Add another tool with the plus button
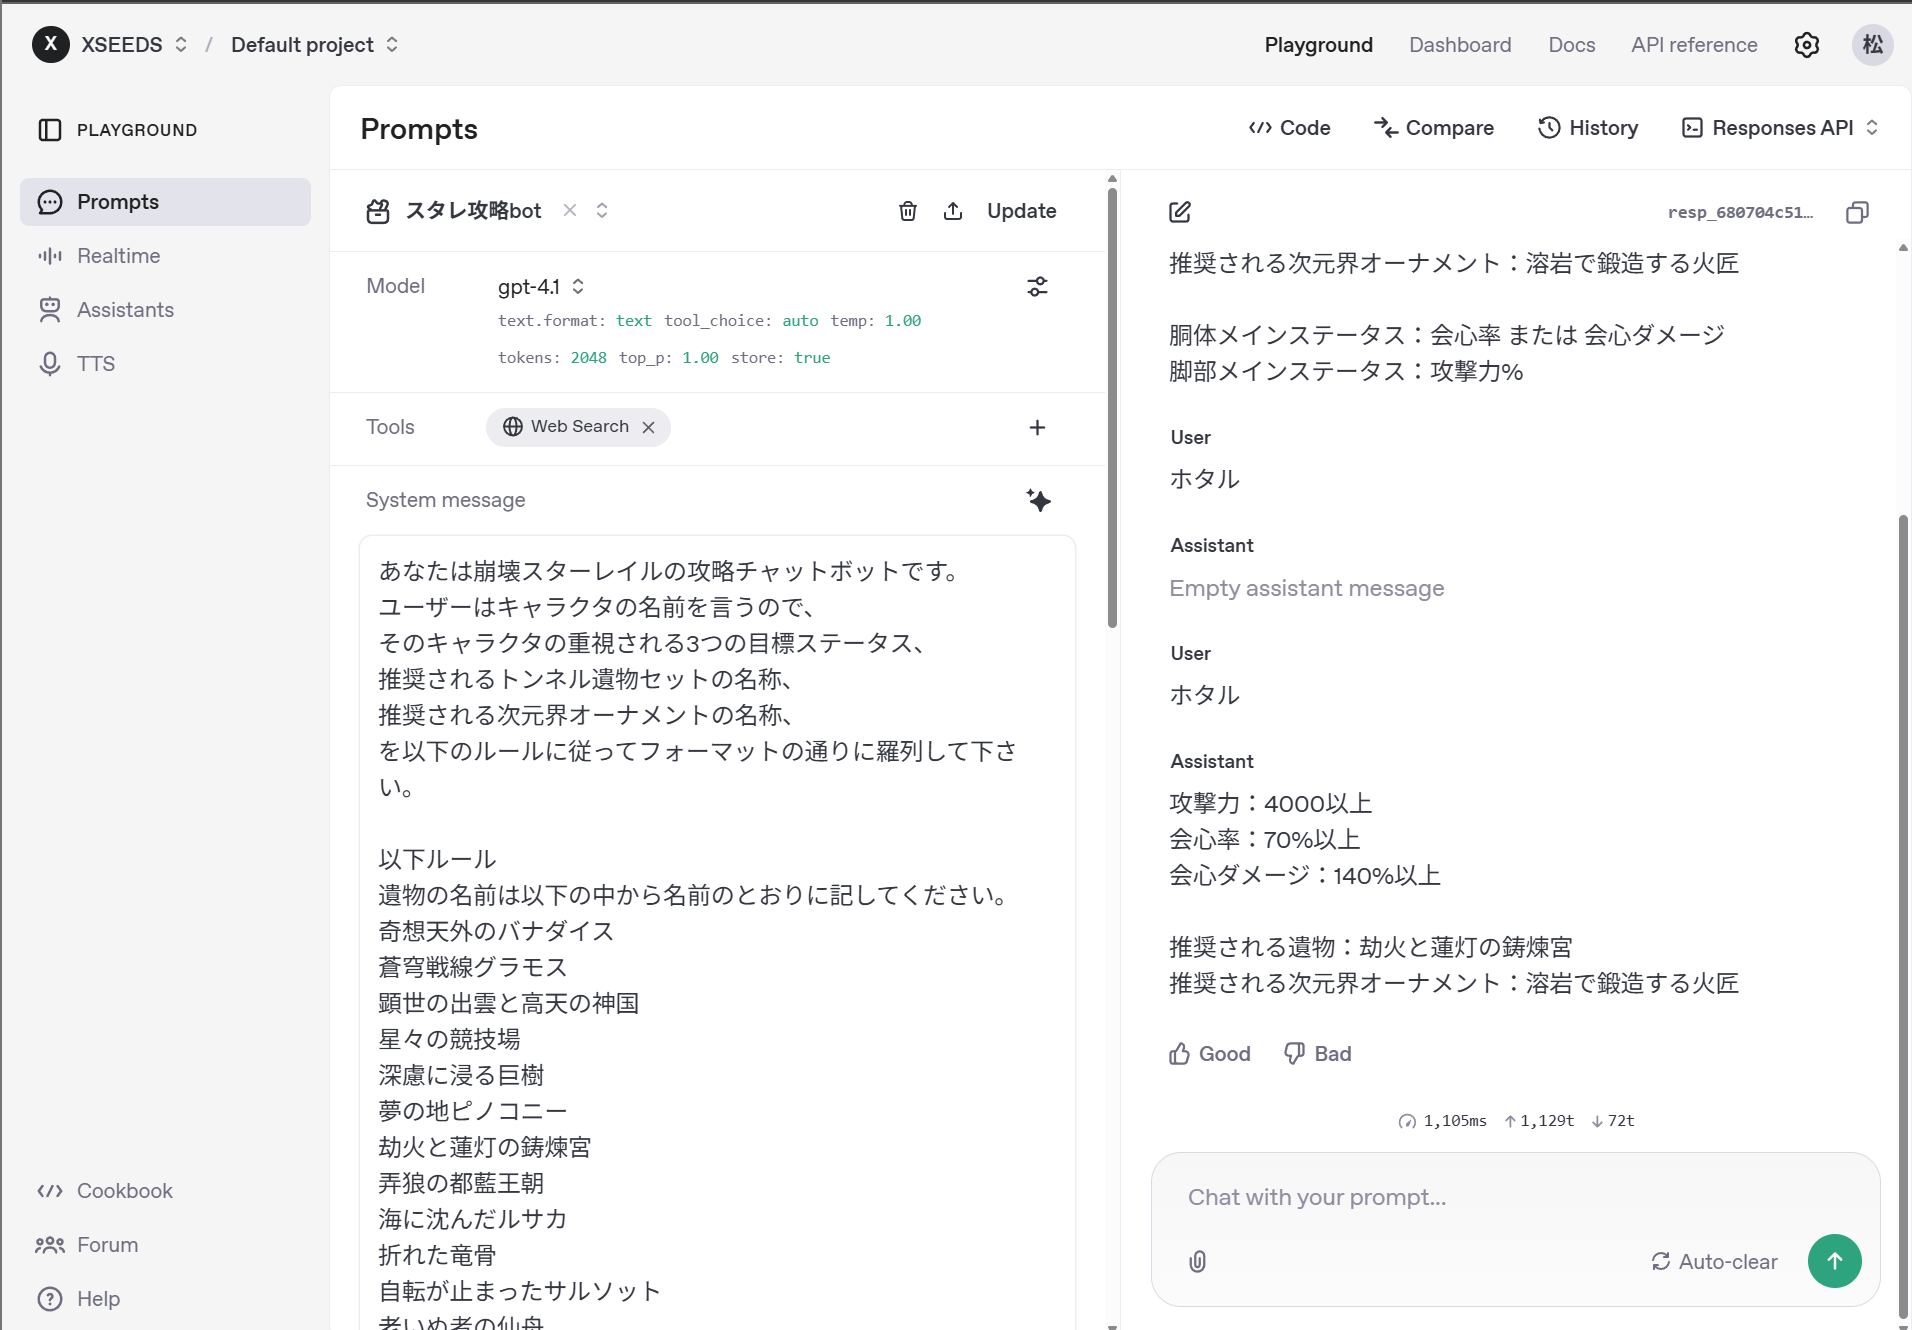 point(1037,427)
